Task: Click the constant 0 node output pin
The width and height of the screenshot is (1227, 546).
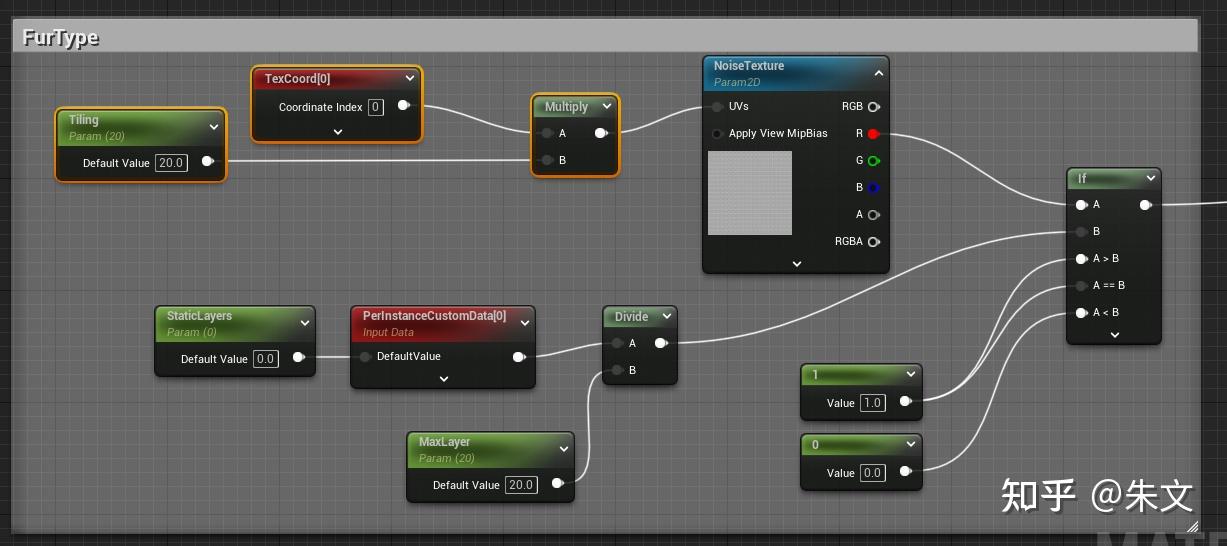Action: tap(905, 471)
